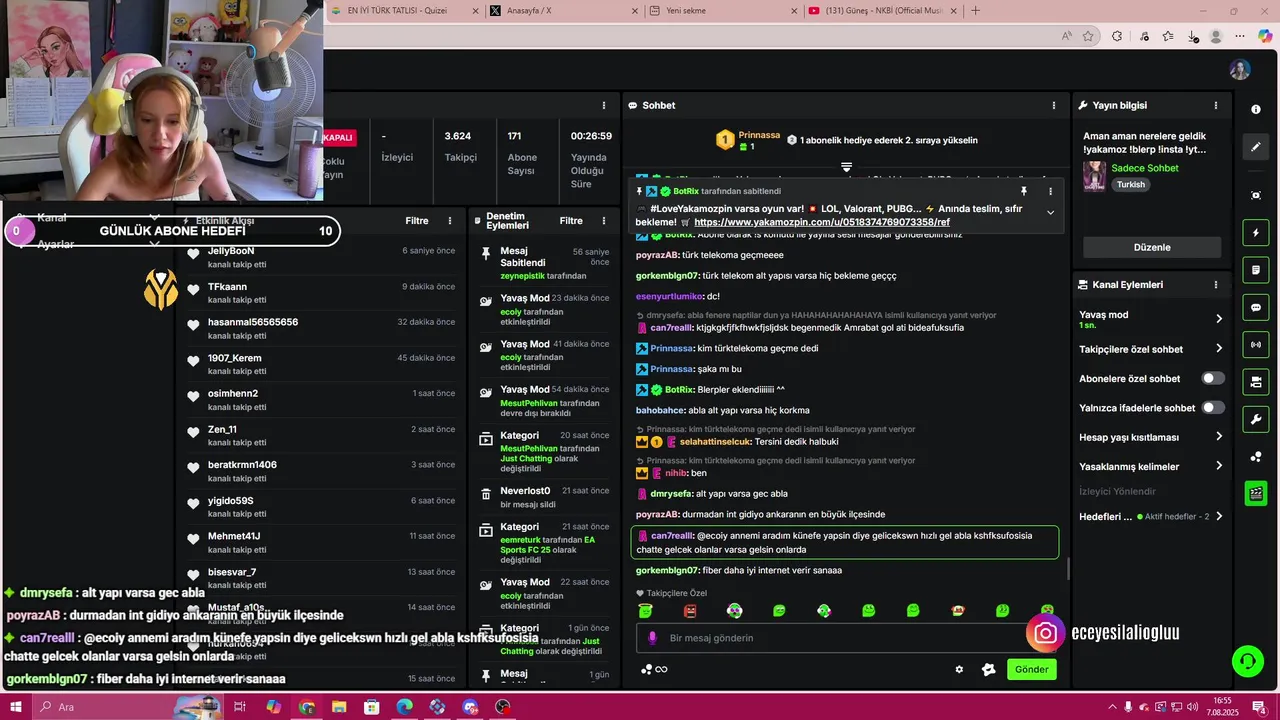This screenshot has width=1280, height=720.
Task: Toggle the document moderation log panel icon
Action: pos(1256,270)
